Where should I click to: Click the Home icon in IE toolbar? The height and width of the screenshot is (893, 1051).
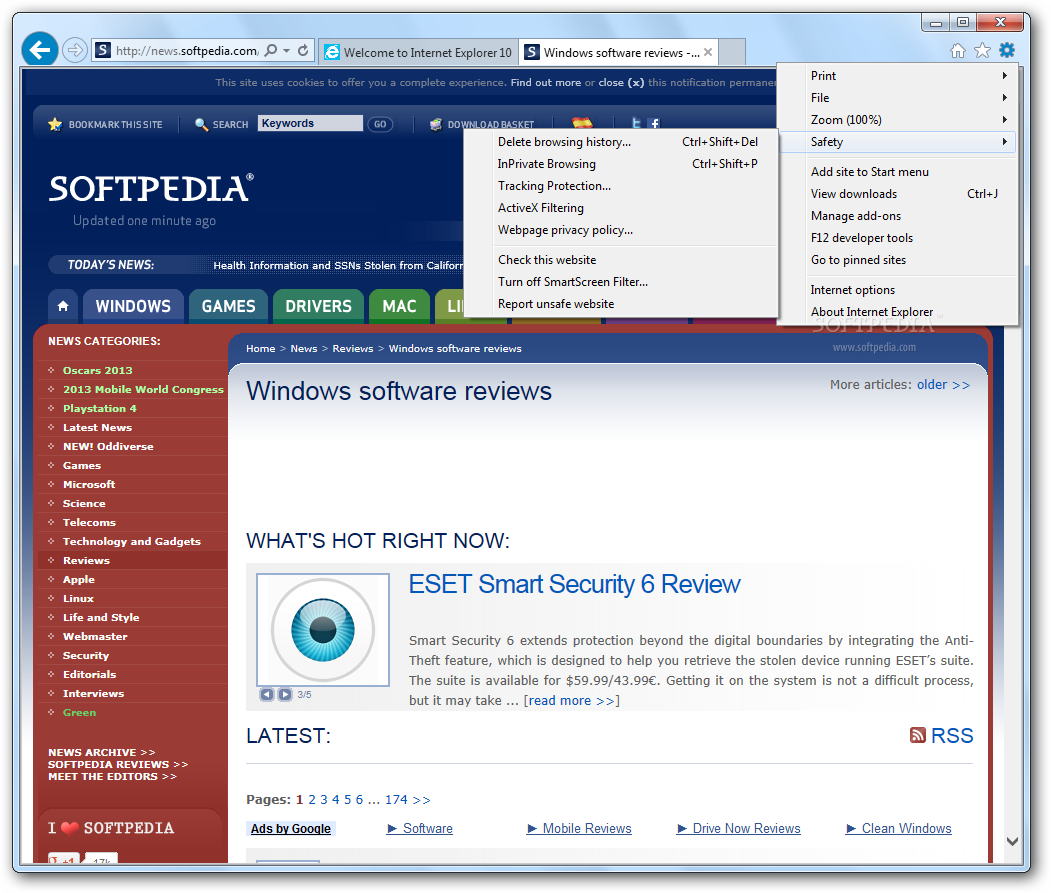tap(958, 50)
